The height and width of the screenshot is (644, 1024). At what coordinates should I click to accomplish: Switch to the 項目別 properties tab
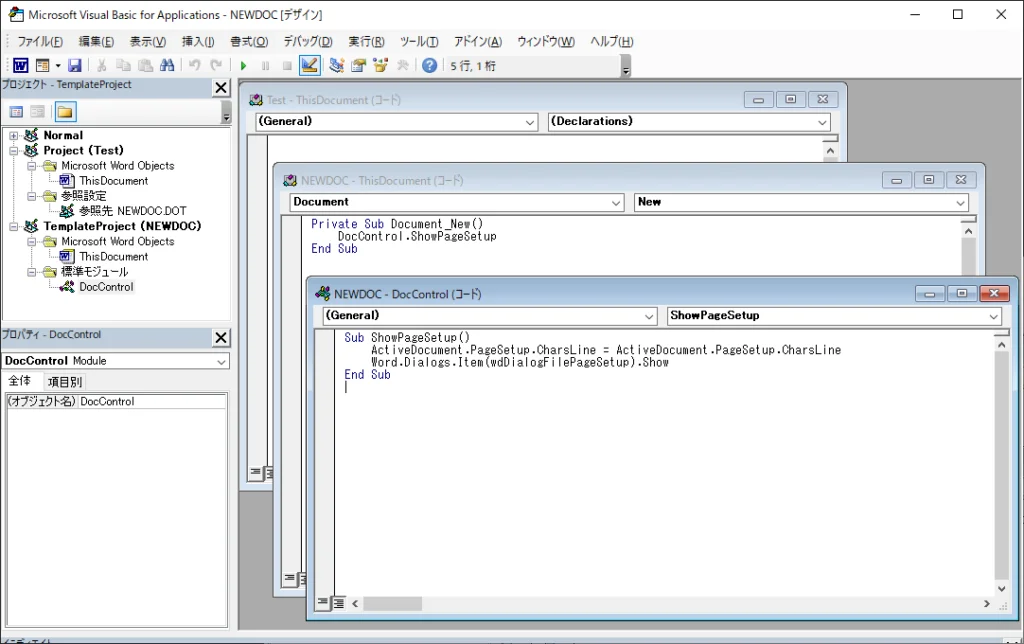point(65,382)
